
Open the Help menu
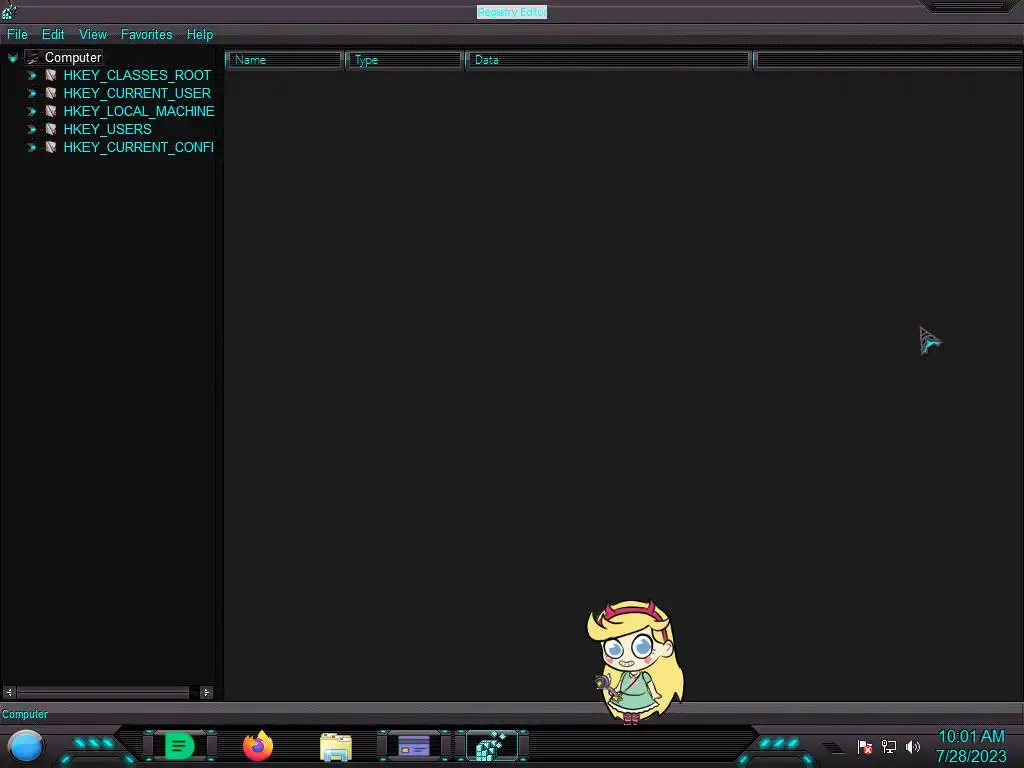[x=200, y=35]
